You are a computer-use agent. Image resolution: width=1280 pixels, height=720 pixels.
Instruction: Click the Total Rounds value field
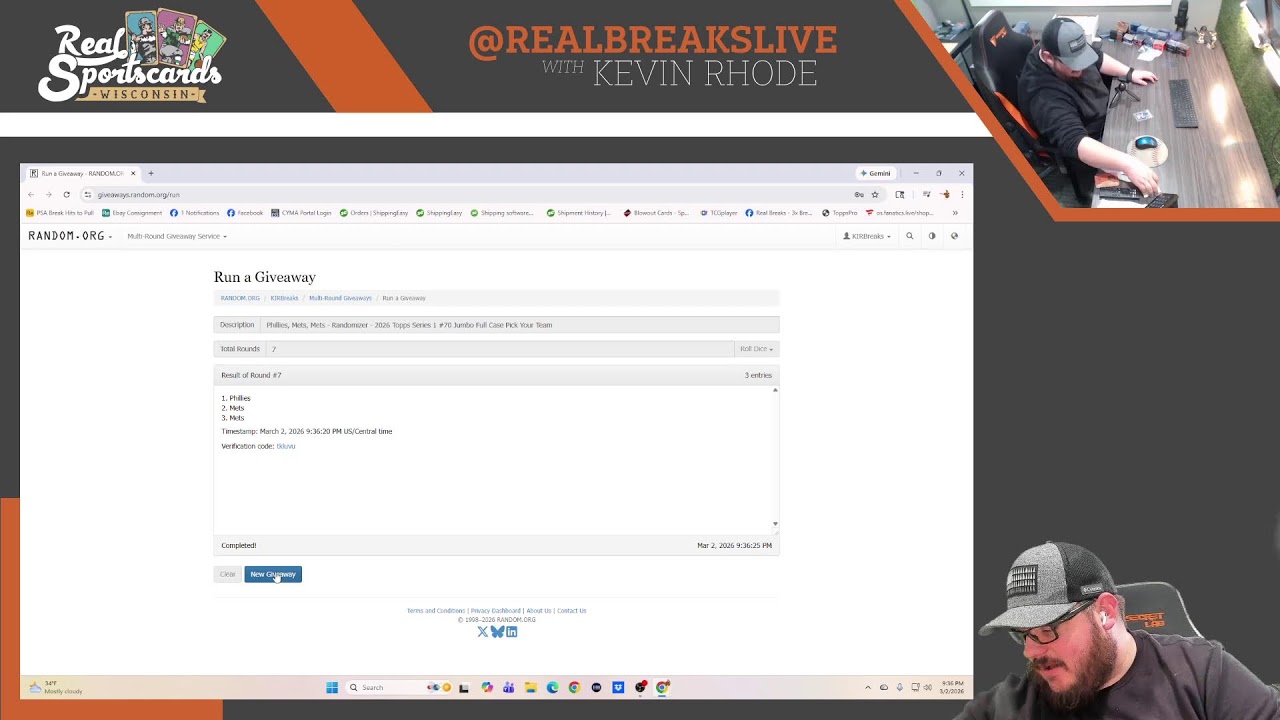[500, 349]
